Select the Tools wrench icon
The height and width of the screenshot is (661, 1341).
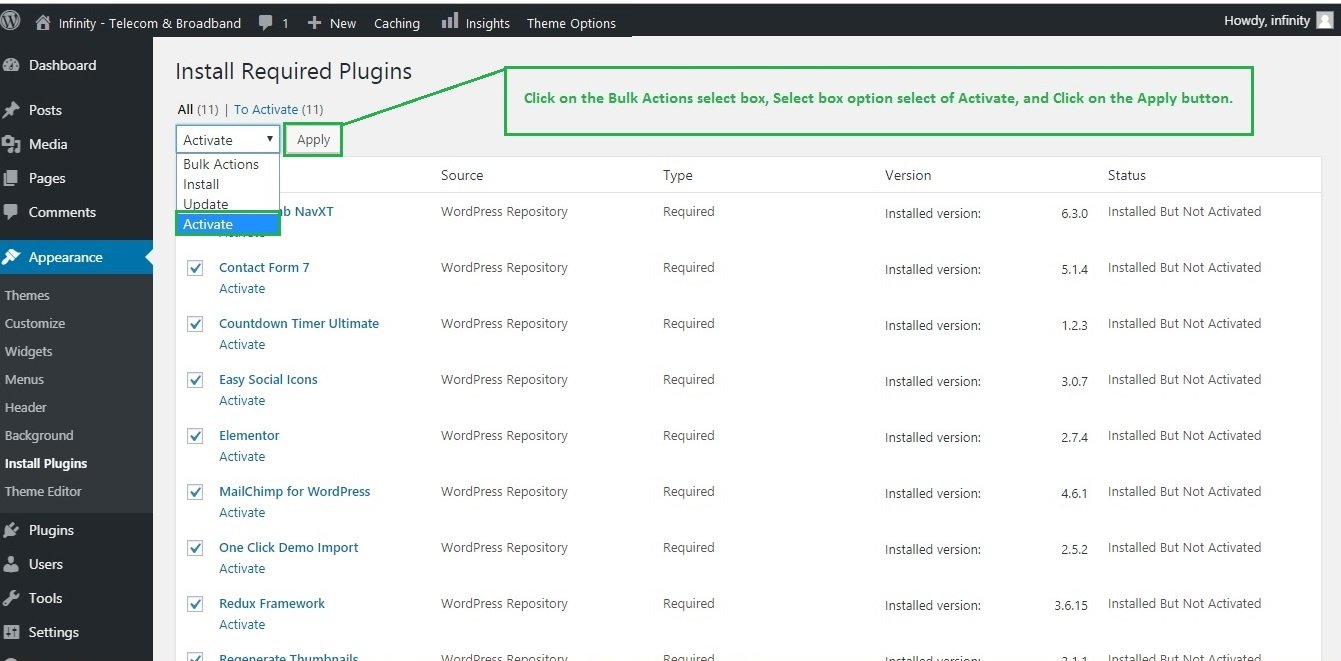coord(12,598)
